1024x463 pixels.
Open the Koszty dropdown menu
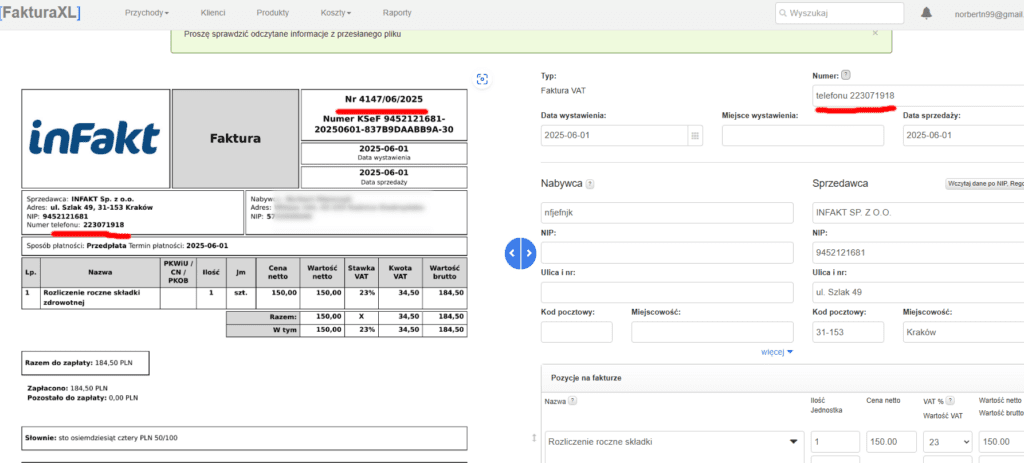coord(335,13)
